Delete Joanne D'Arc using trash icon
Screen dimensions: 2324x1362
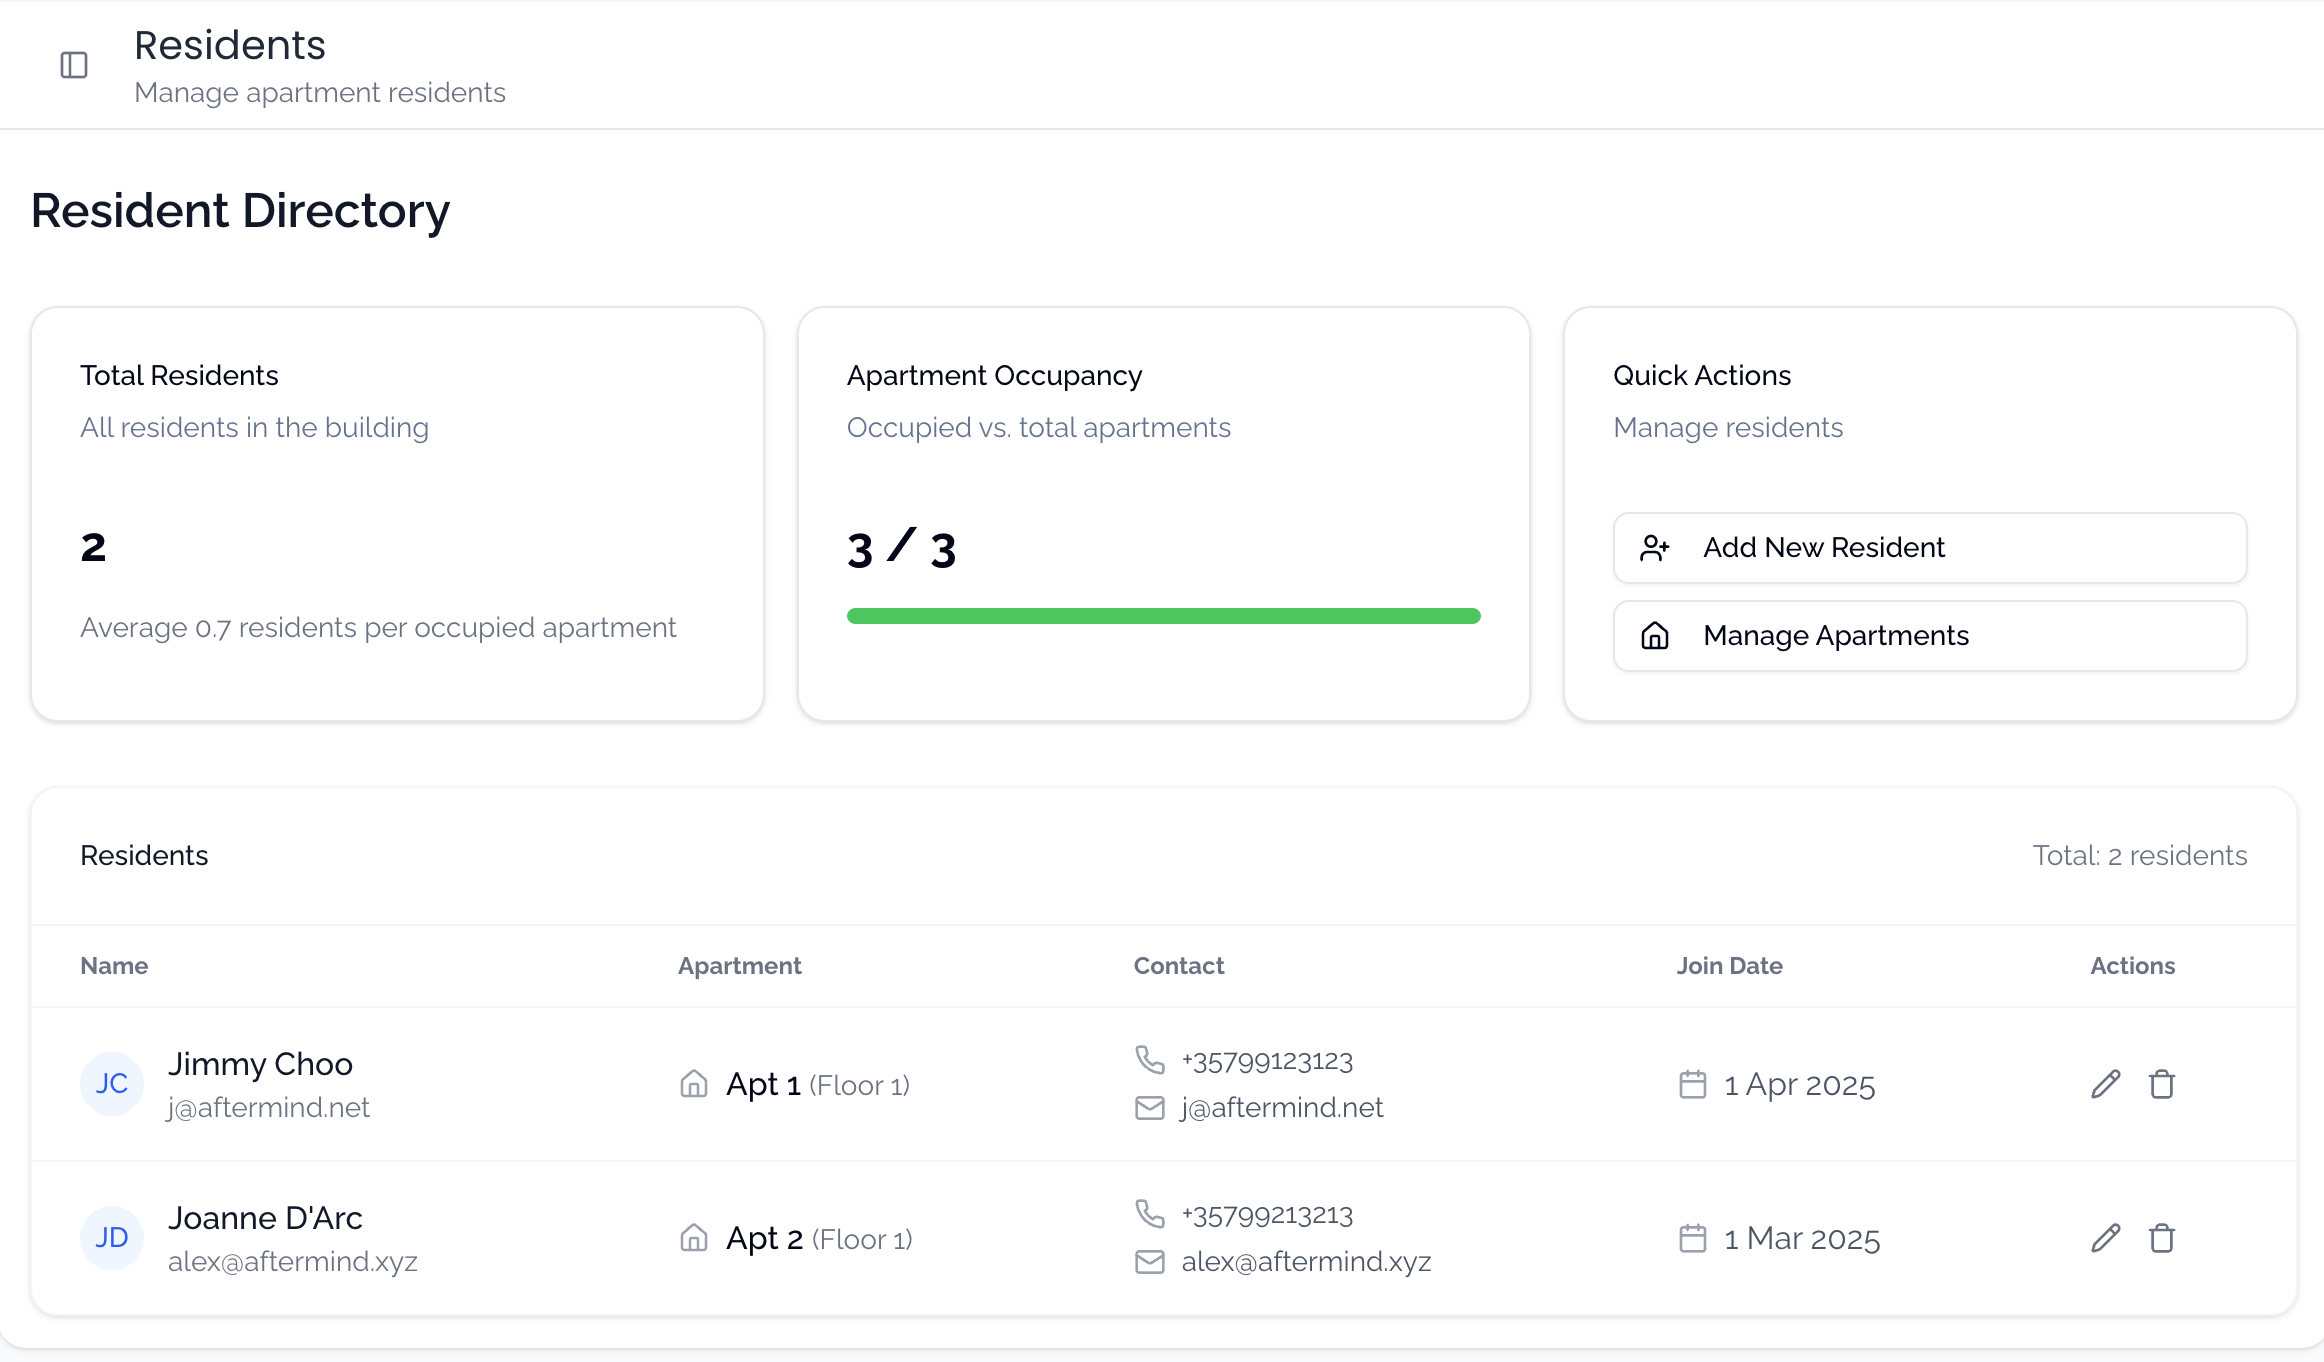2161,1238
